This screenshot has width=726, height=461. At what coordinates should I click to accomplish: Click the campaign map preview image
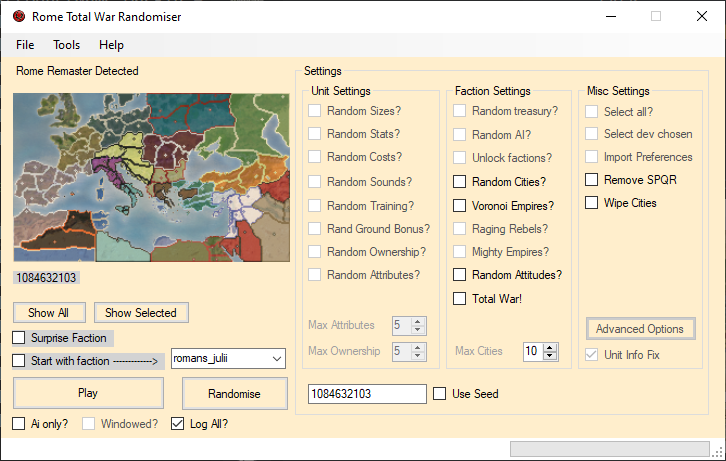[151, 177]
